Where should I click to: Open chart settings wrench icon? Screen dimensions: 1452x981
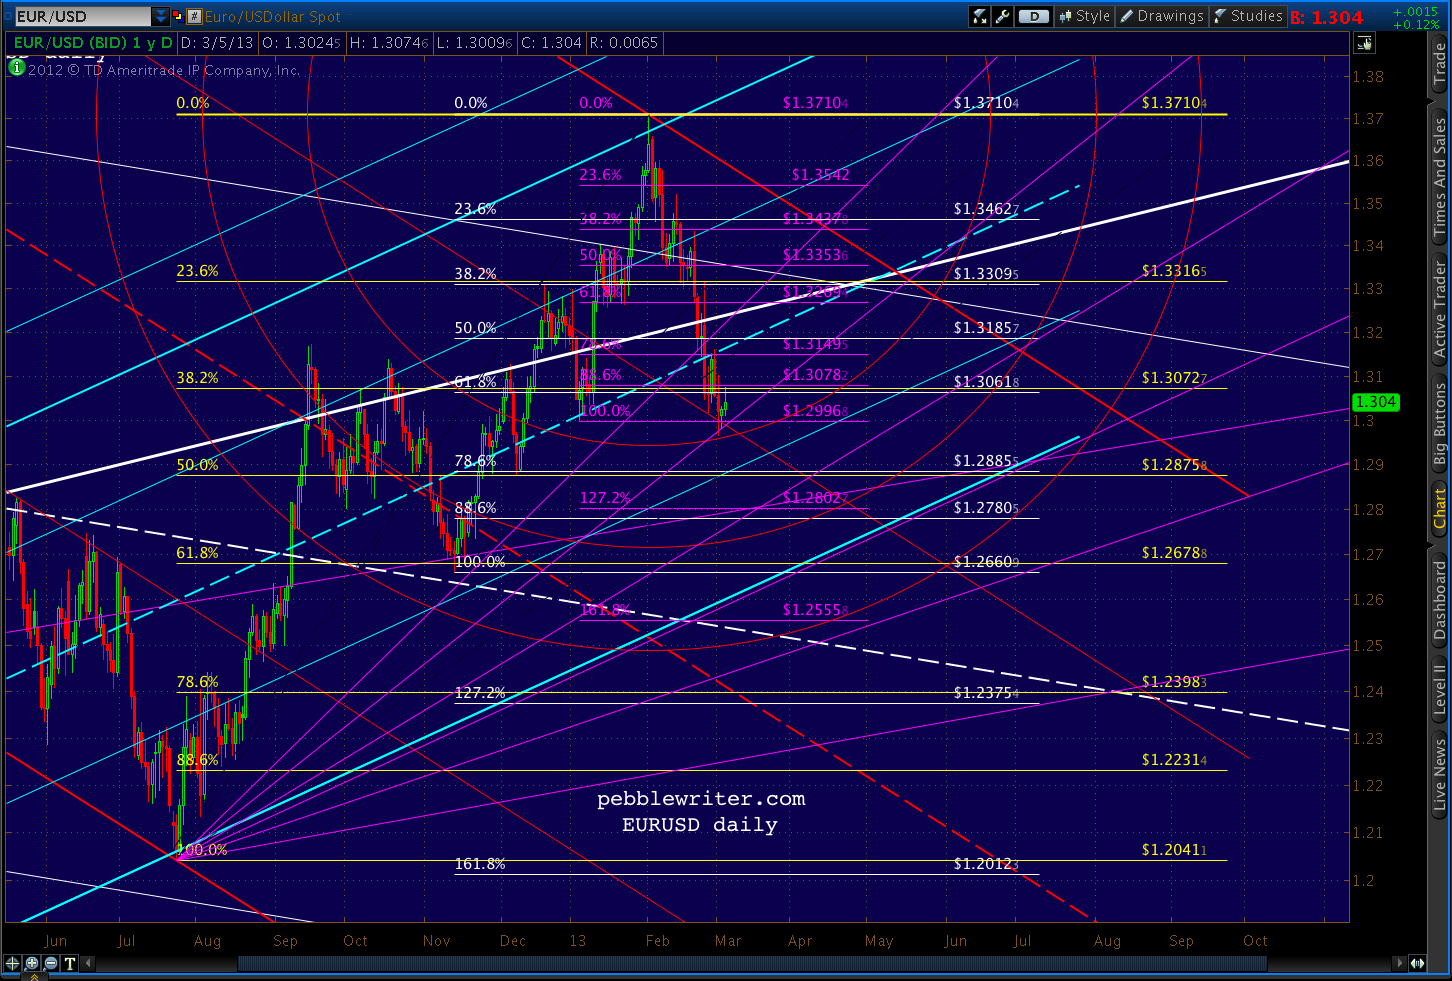(1002, 16)
